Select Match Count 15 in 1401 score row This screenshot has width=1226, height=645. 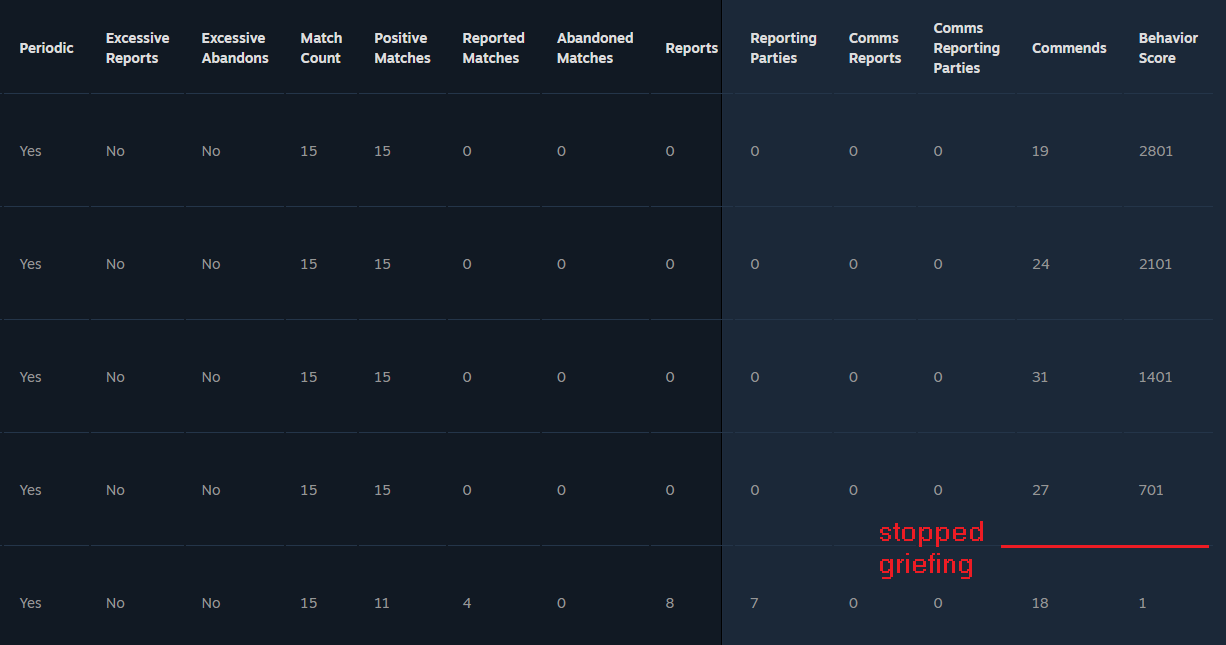[309, 377]
